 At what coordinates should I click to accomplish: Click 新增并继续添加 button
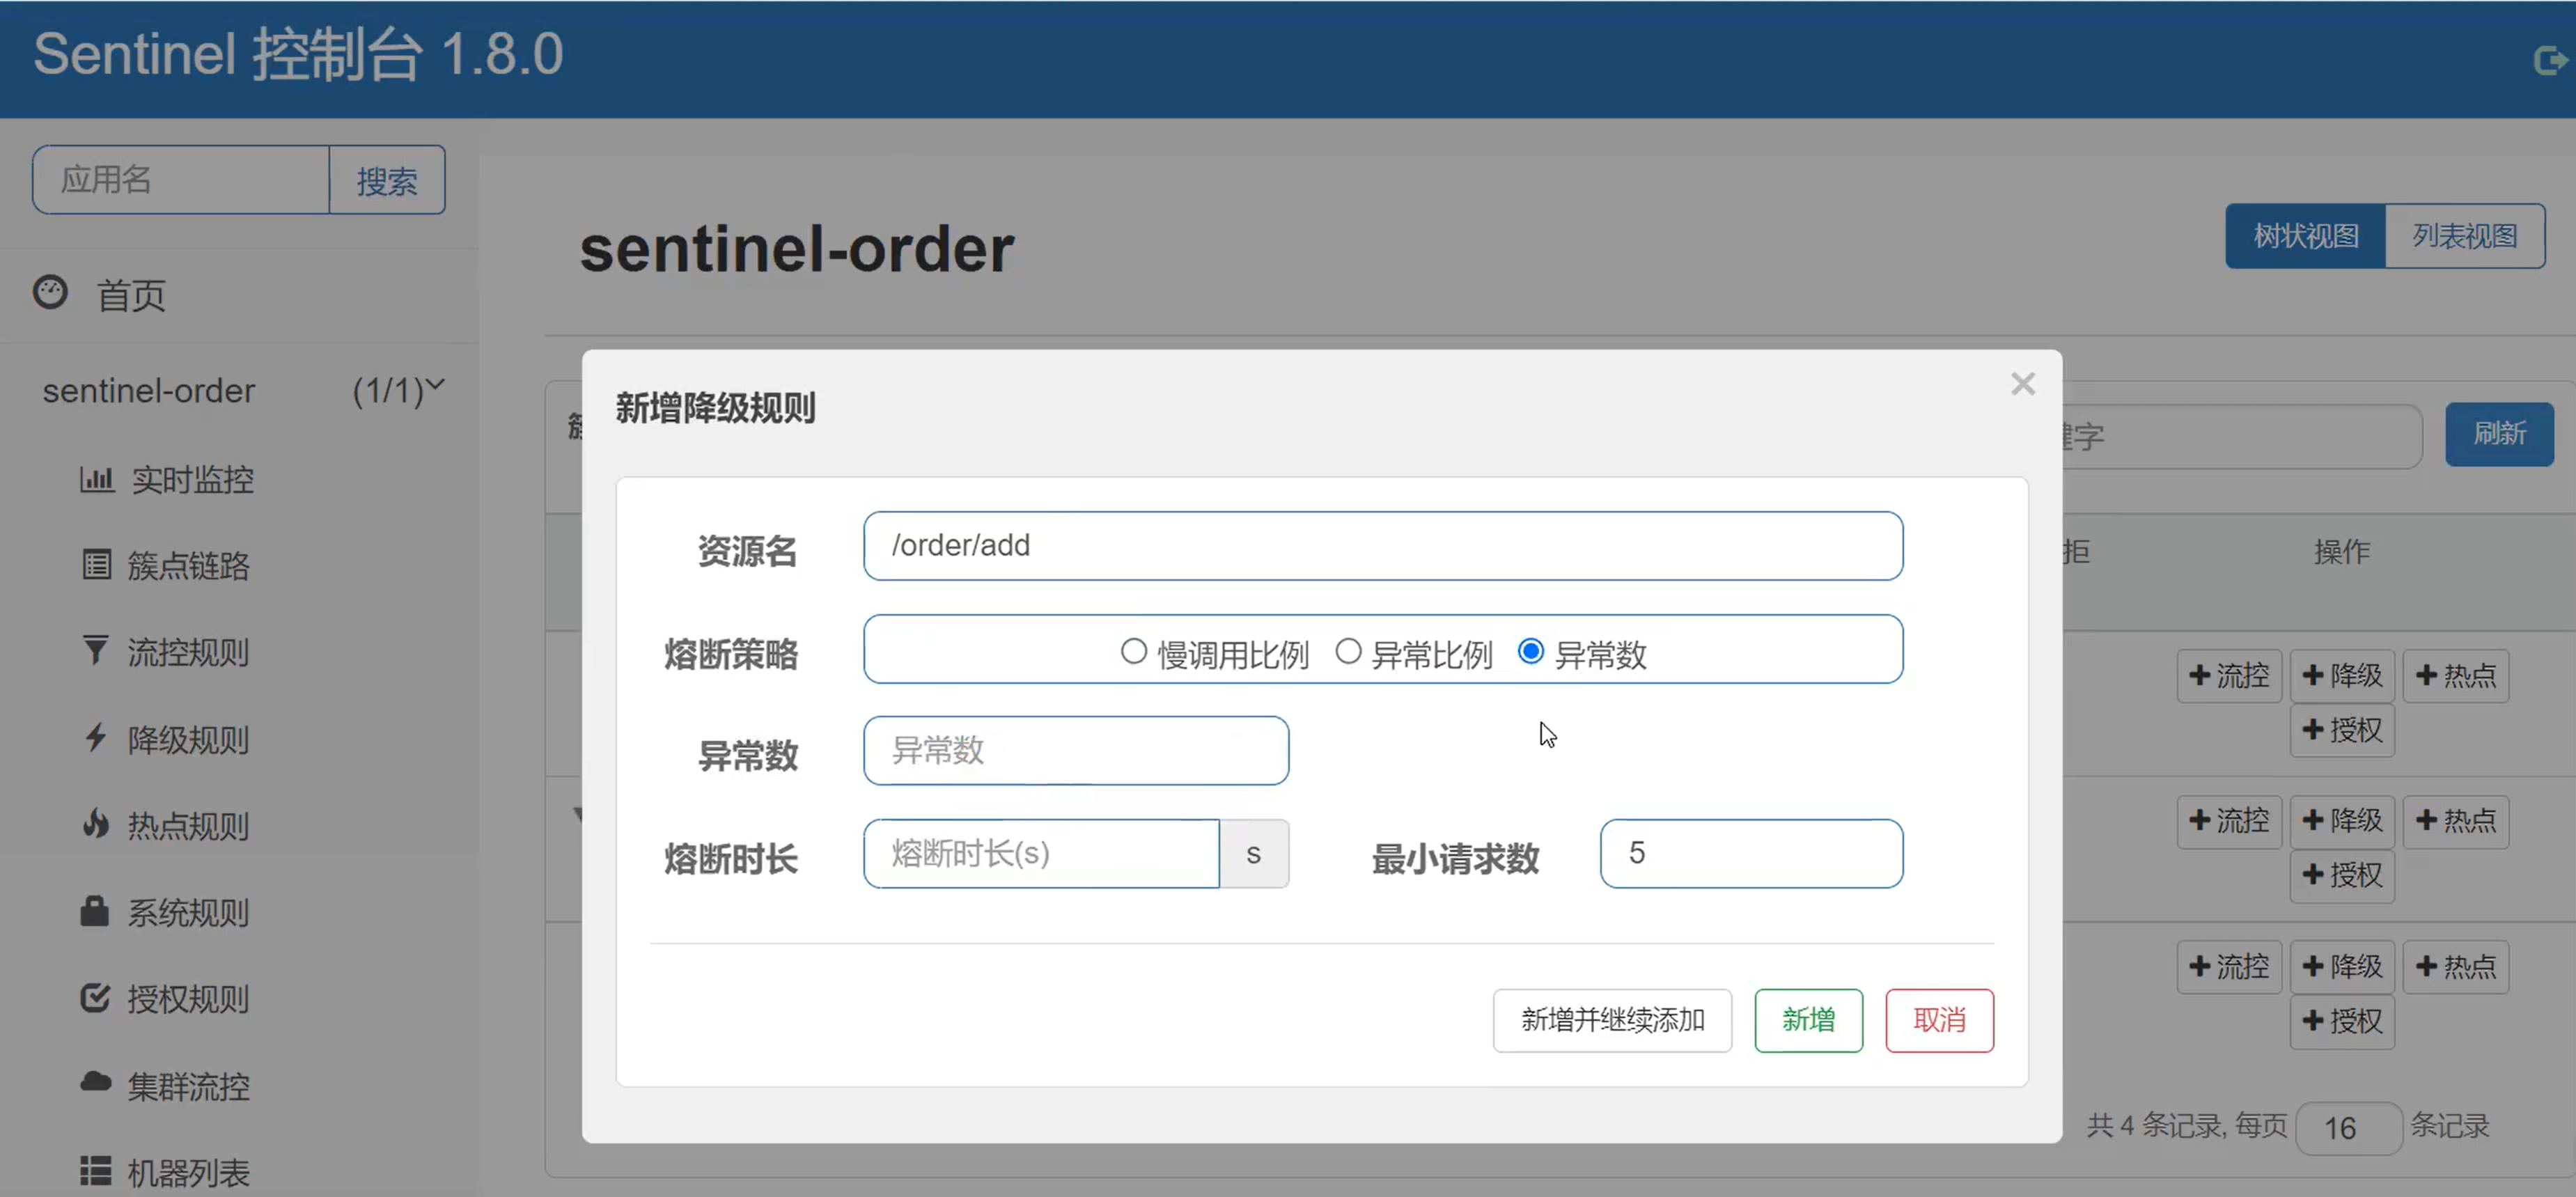1612,1020
